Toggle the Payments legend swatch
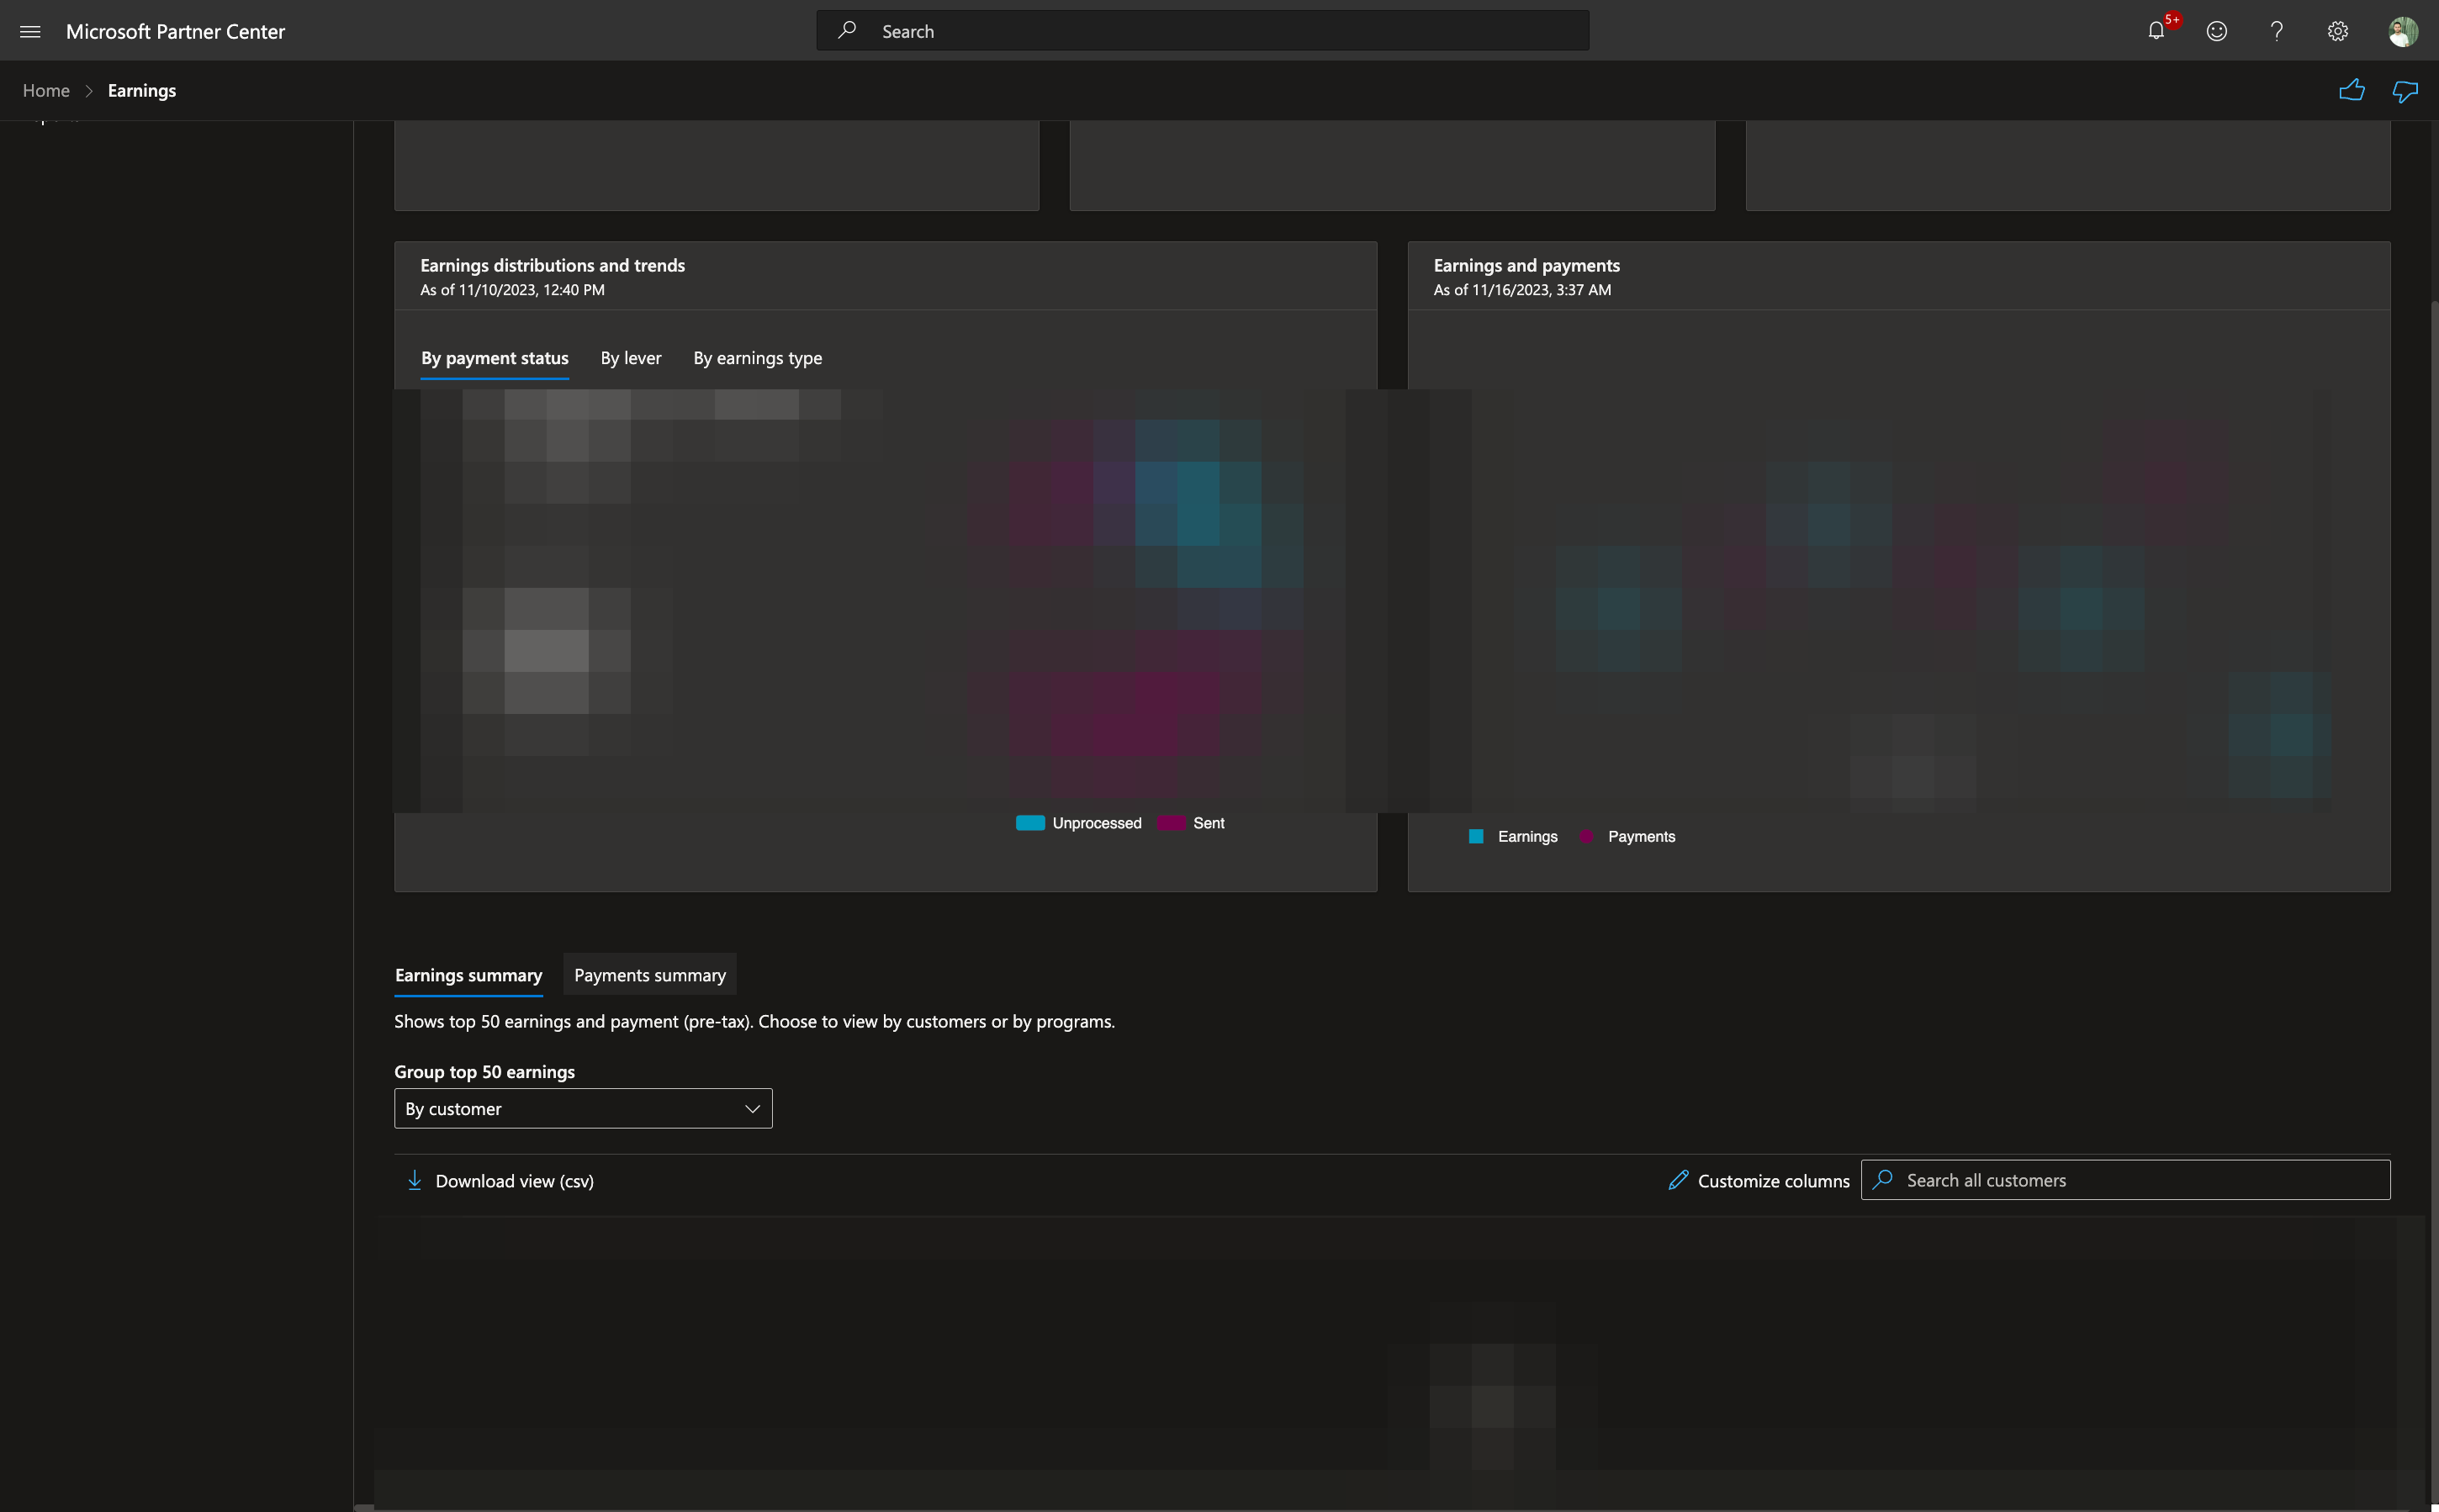Viewport: 2439px width, 1512px height. pyautogui.click(x=1586, y=836)
